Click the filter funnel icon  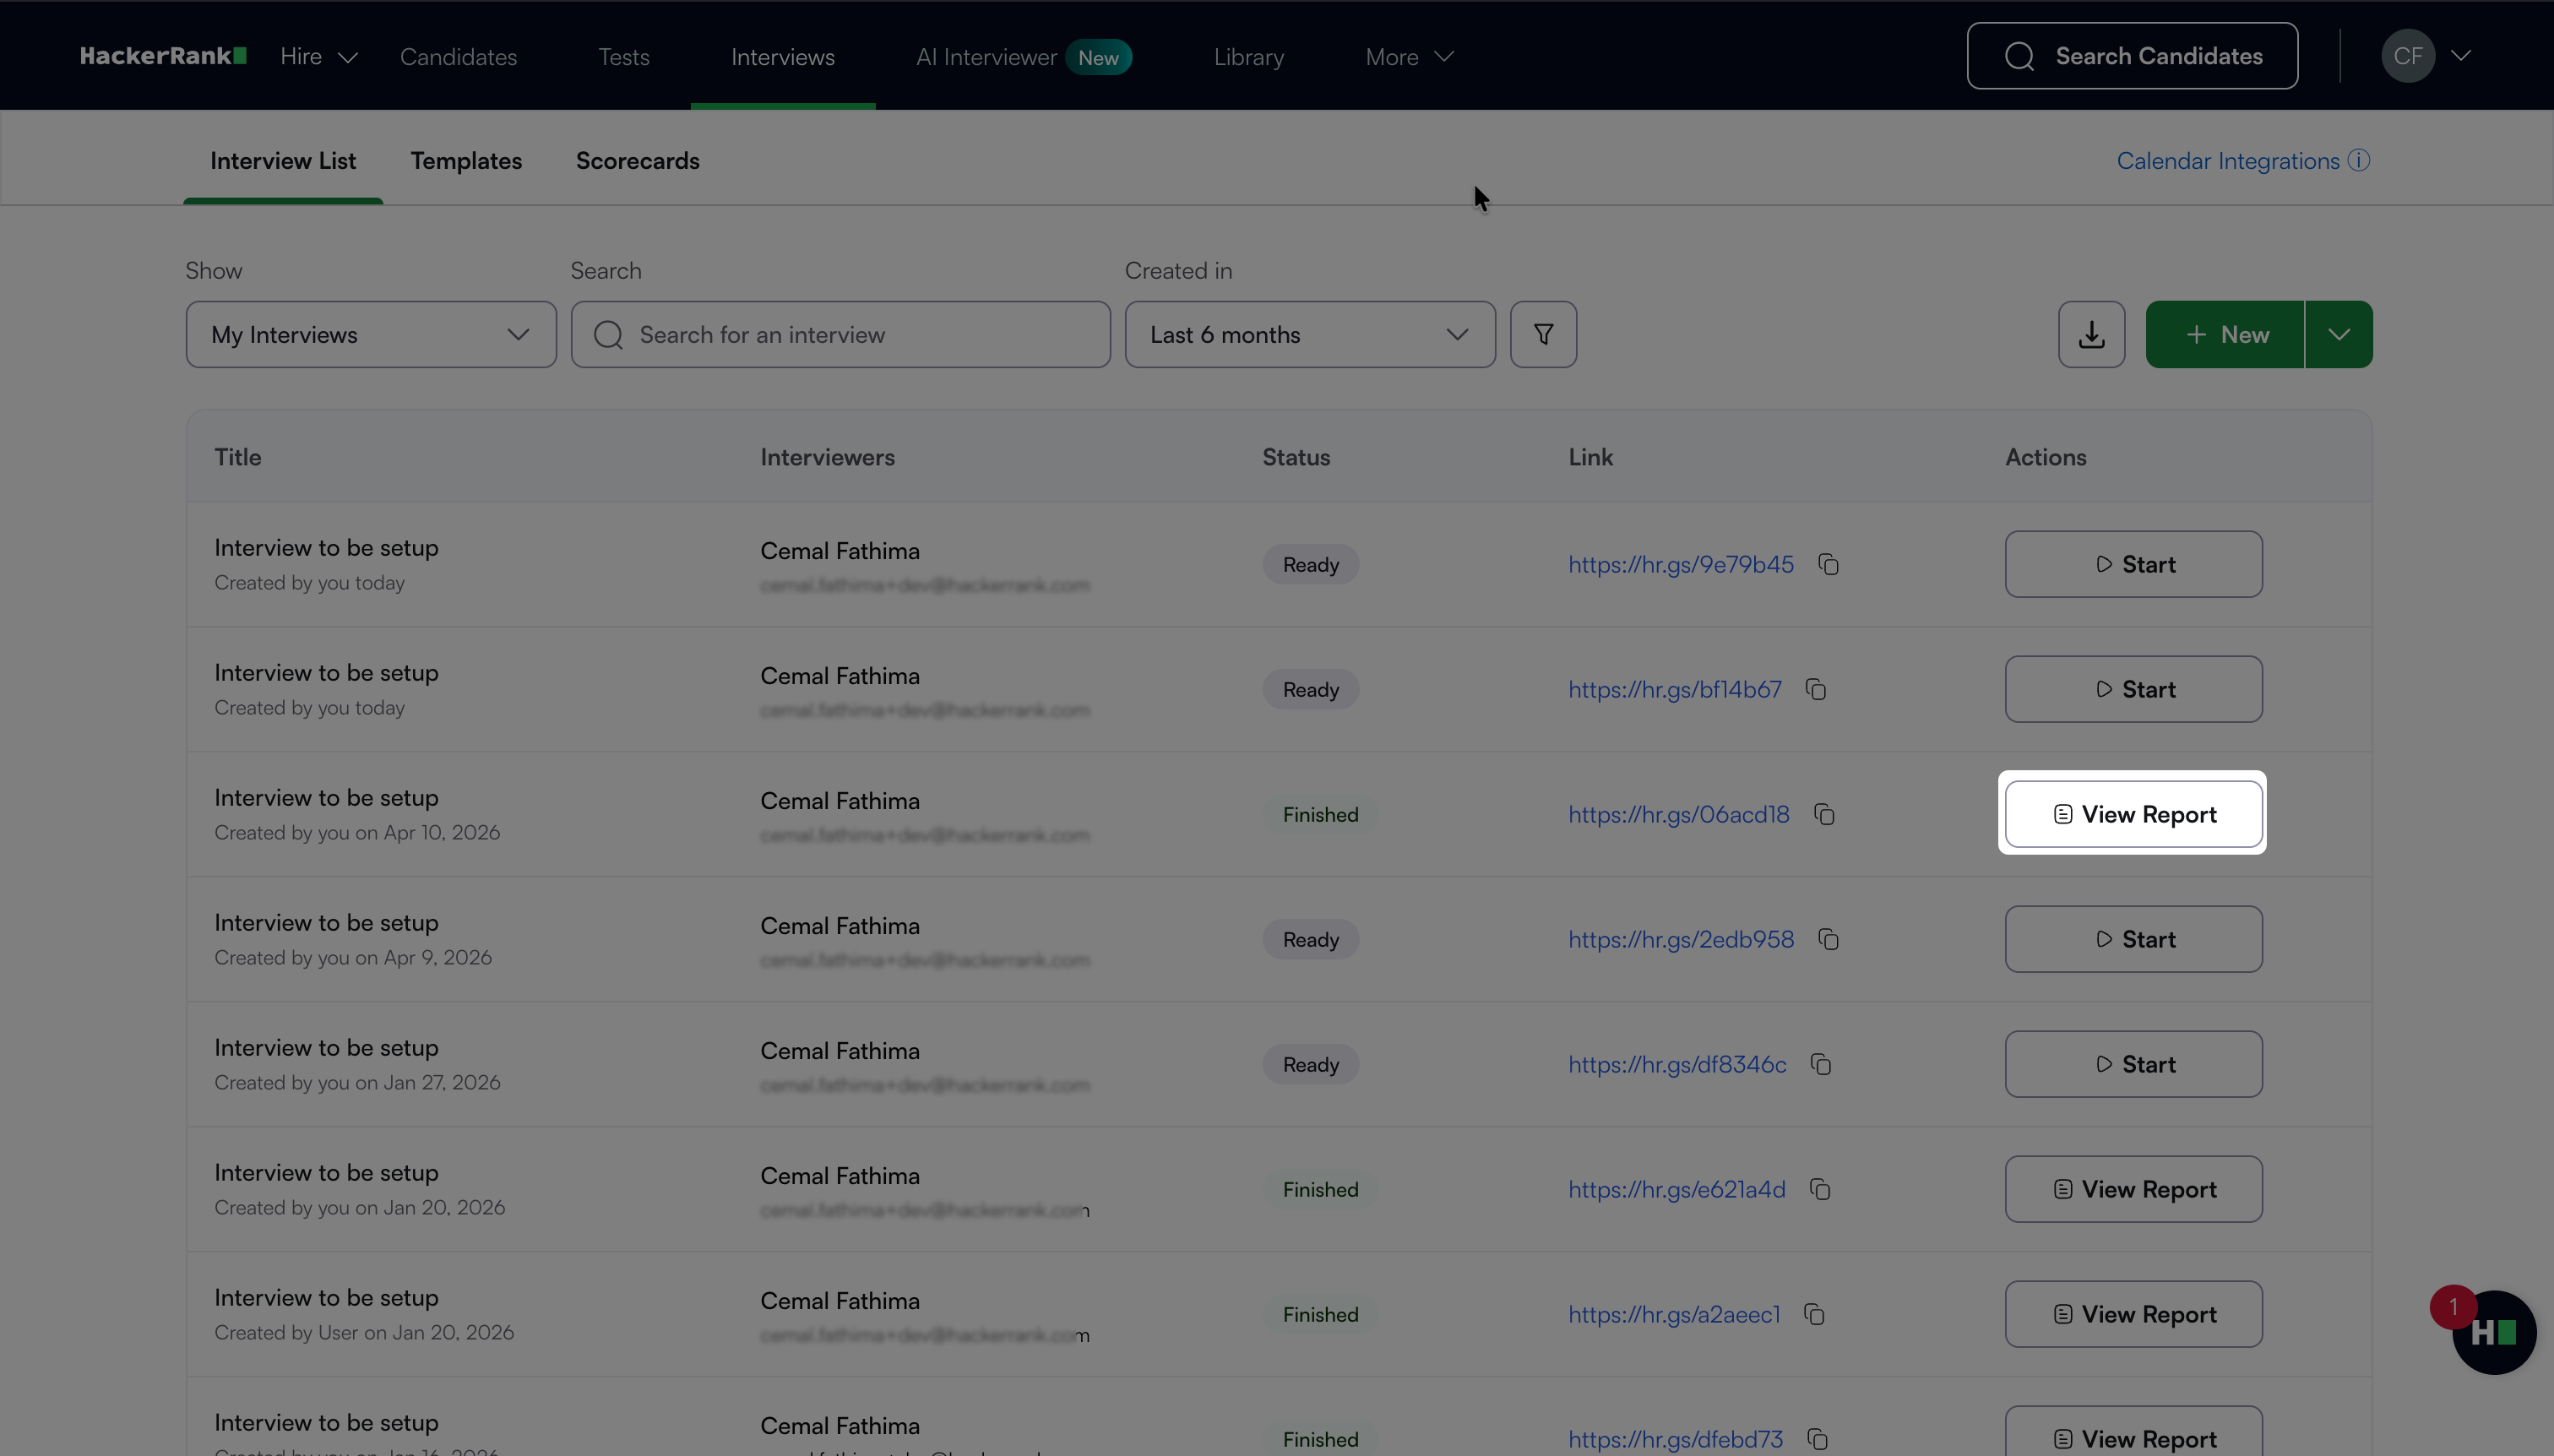(1543, 334)
